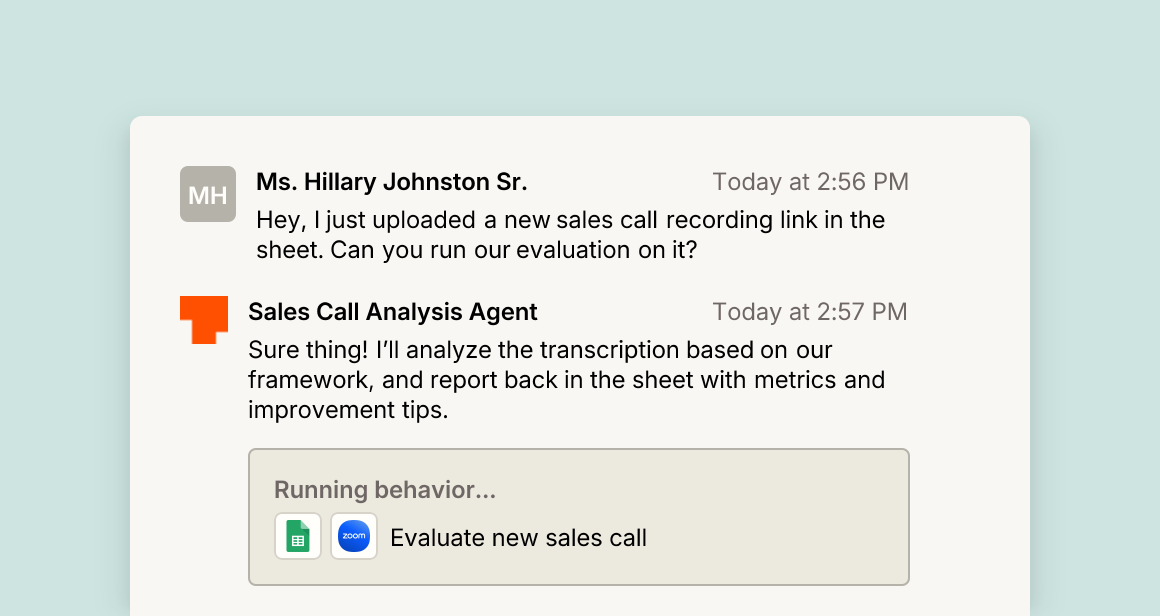Click the Today at 2:57 PM timestamp
1160x616 pixels.
tap(809, 312)
